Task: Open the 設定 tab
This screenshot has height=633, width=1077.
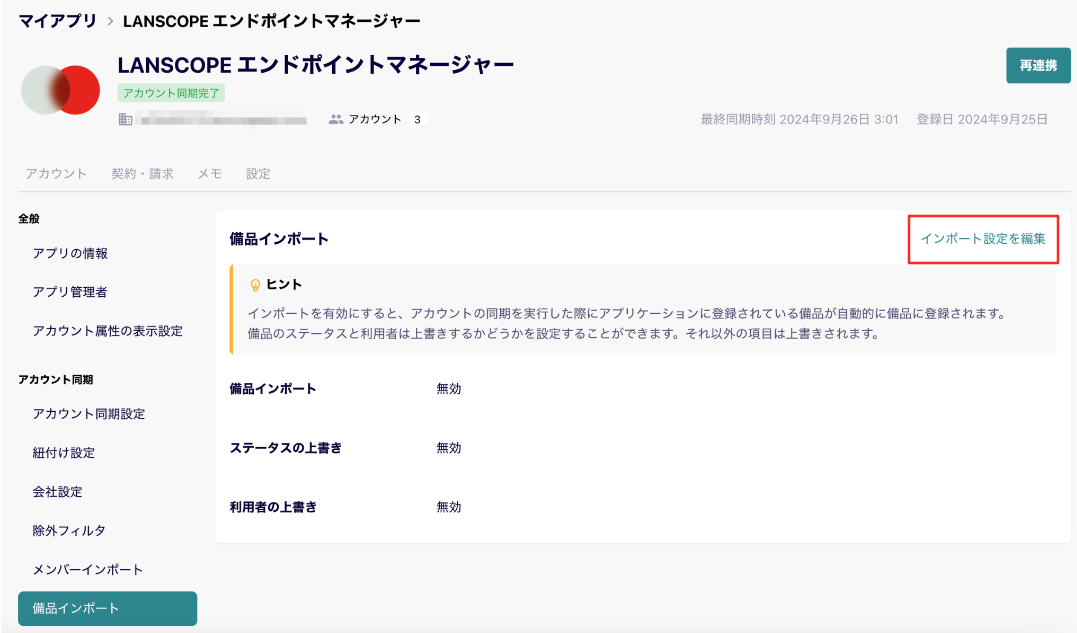Action: [258, 174]
